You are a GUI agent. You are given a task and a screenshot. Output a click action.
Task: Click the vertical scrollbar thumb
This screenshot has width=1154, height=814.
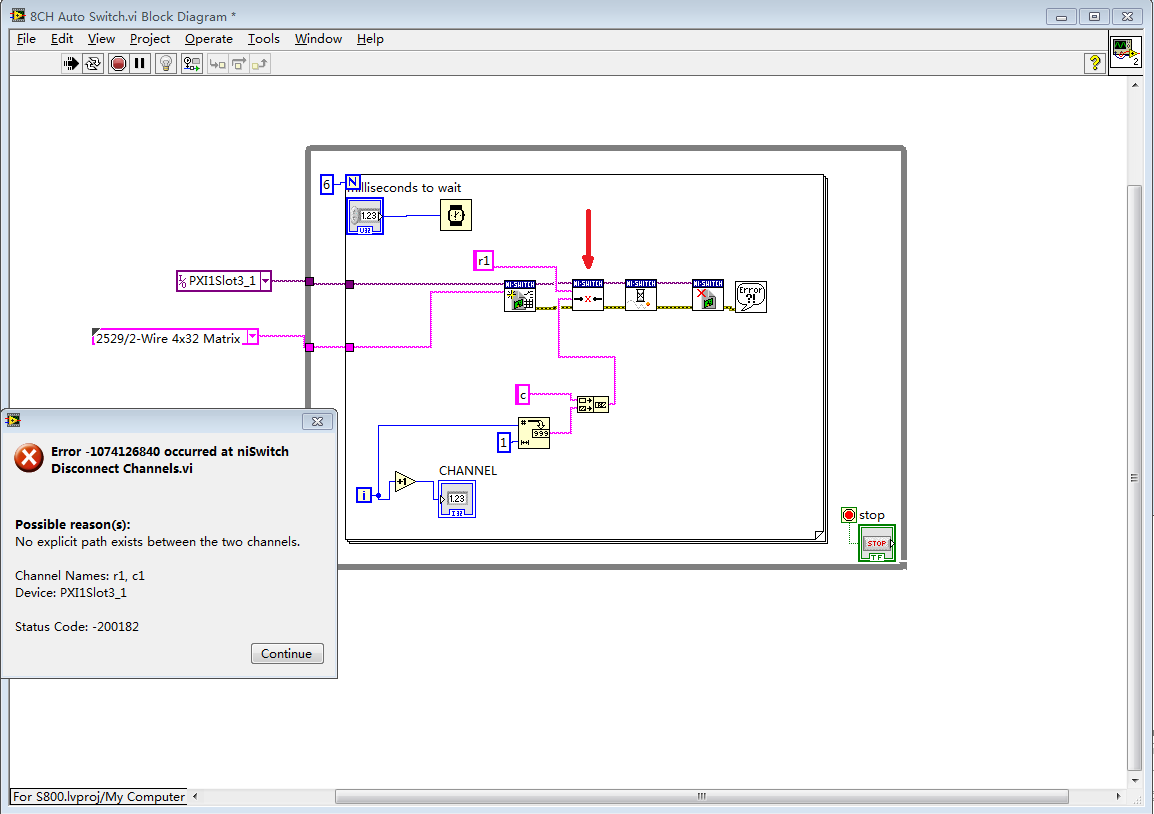[x=1135, y=478]
